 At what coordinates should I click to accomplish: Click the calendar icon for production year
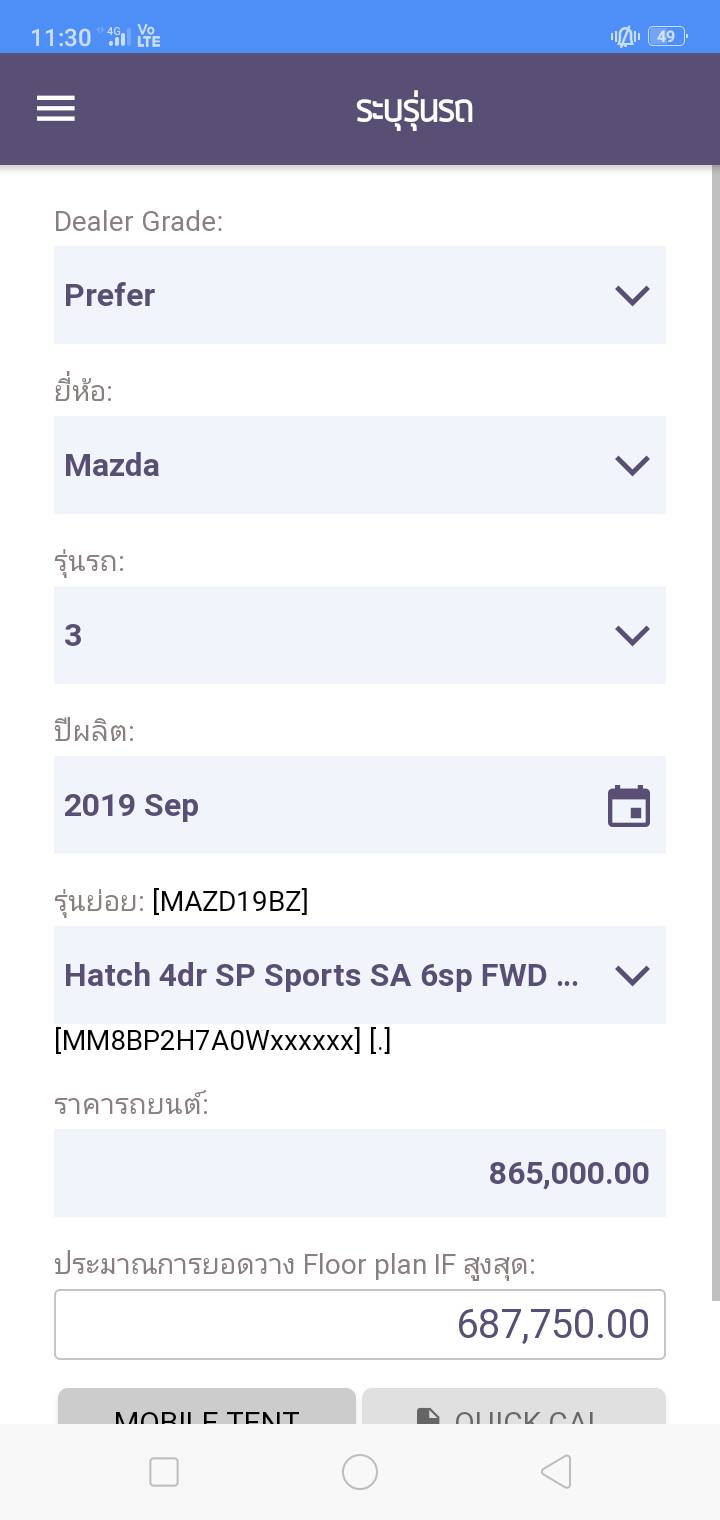629,806
